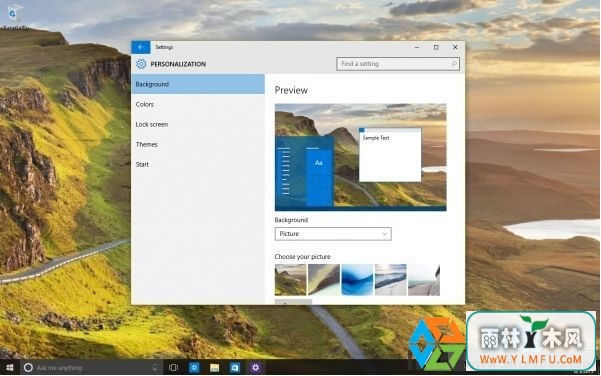Open the Windows Start button
601x376 pixels.
click(x=10, y=368)
